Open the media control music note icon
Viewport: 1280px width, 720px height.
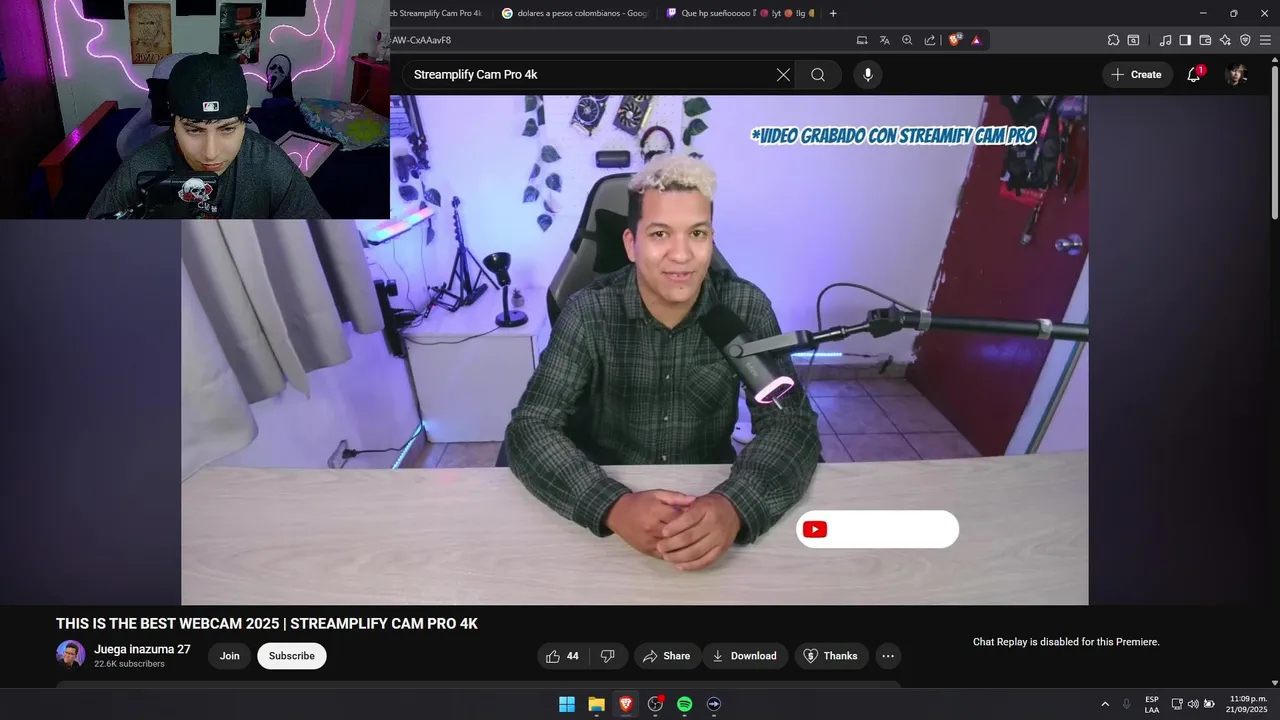click(x=1165, y=40)
